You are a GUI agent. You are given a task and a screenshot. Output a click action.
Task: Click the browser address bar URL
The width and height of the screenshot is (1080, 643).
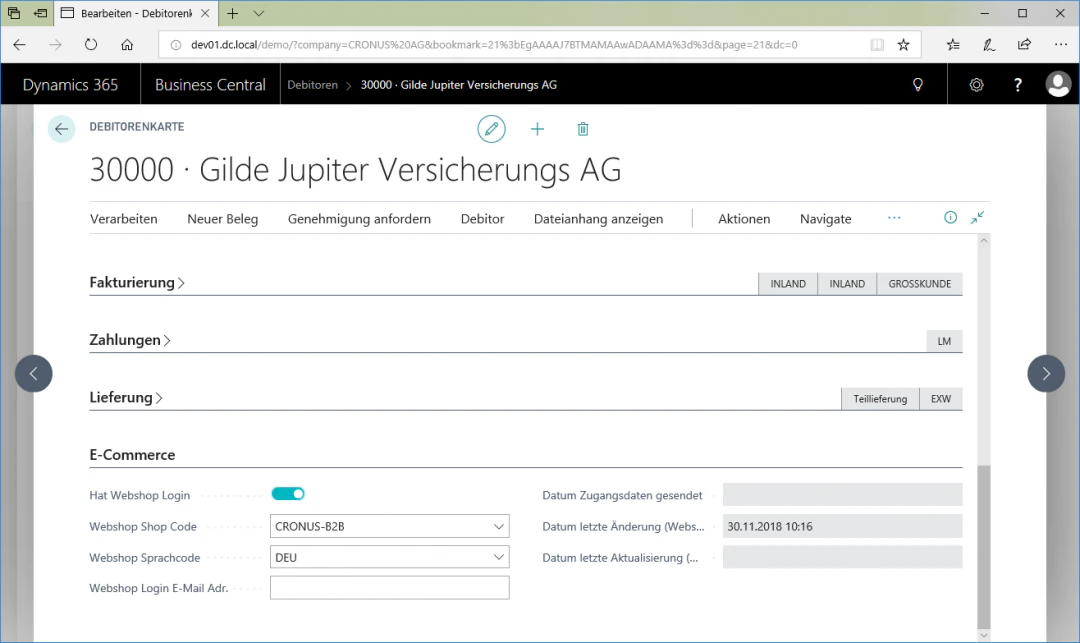494,45
